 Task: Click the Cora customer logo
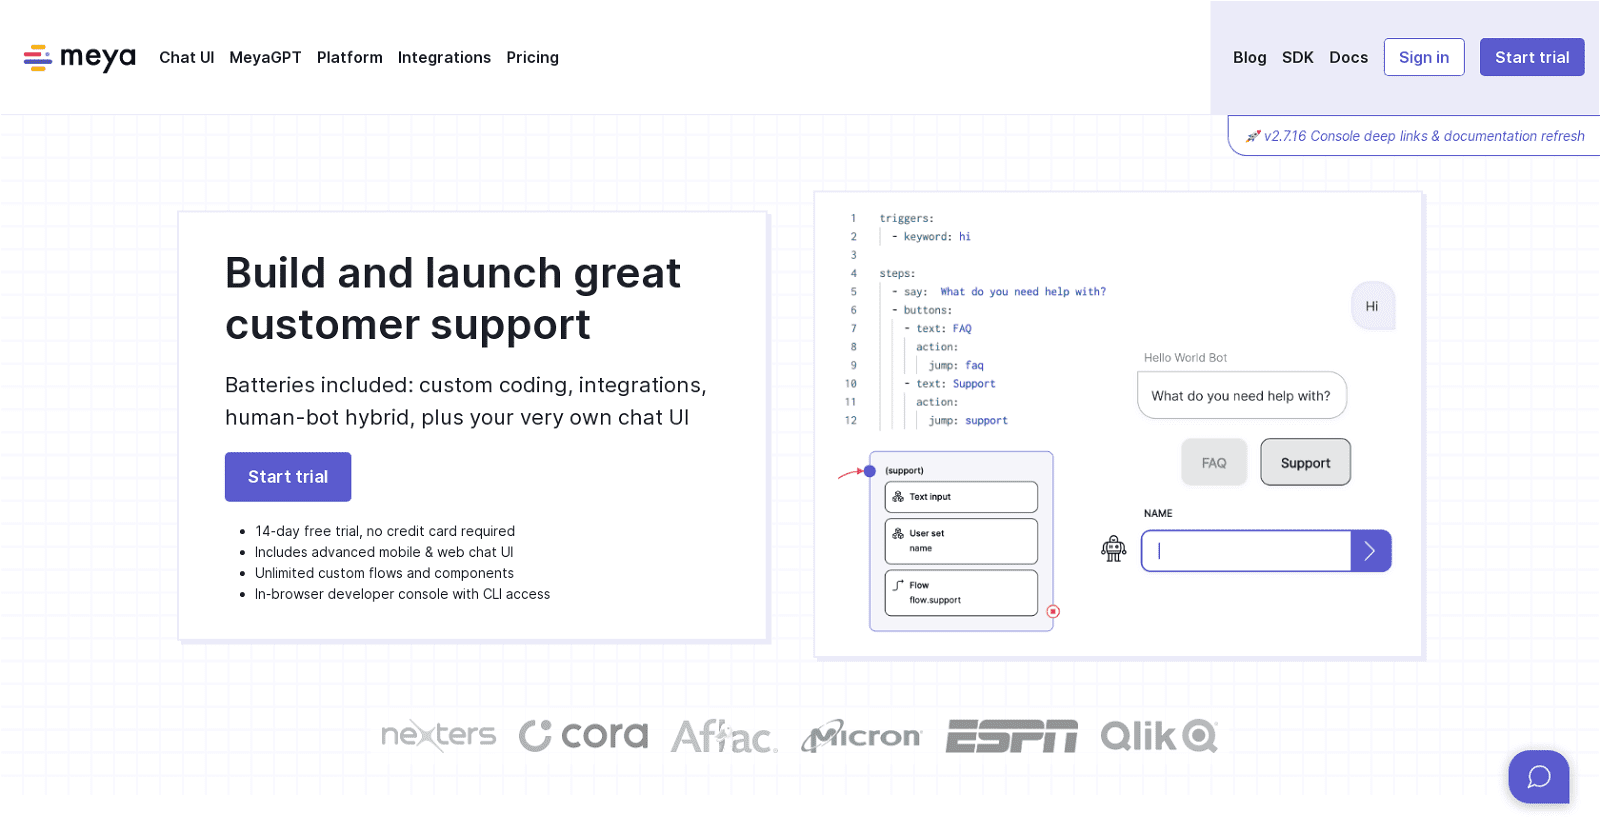(x=583, y=736)
